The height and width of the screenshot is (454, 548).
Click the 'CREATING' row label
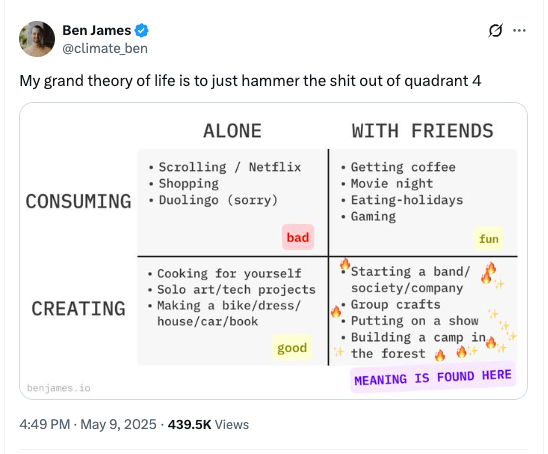coord(78,309)
